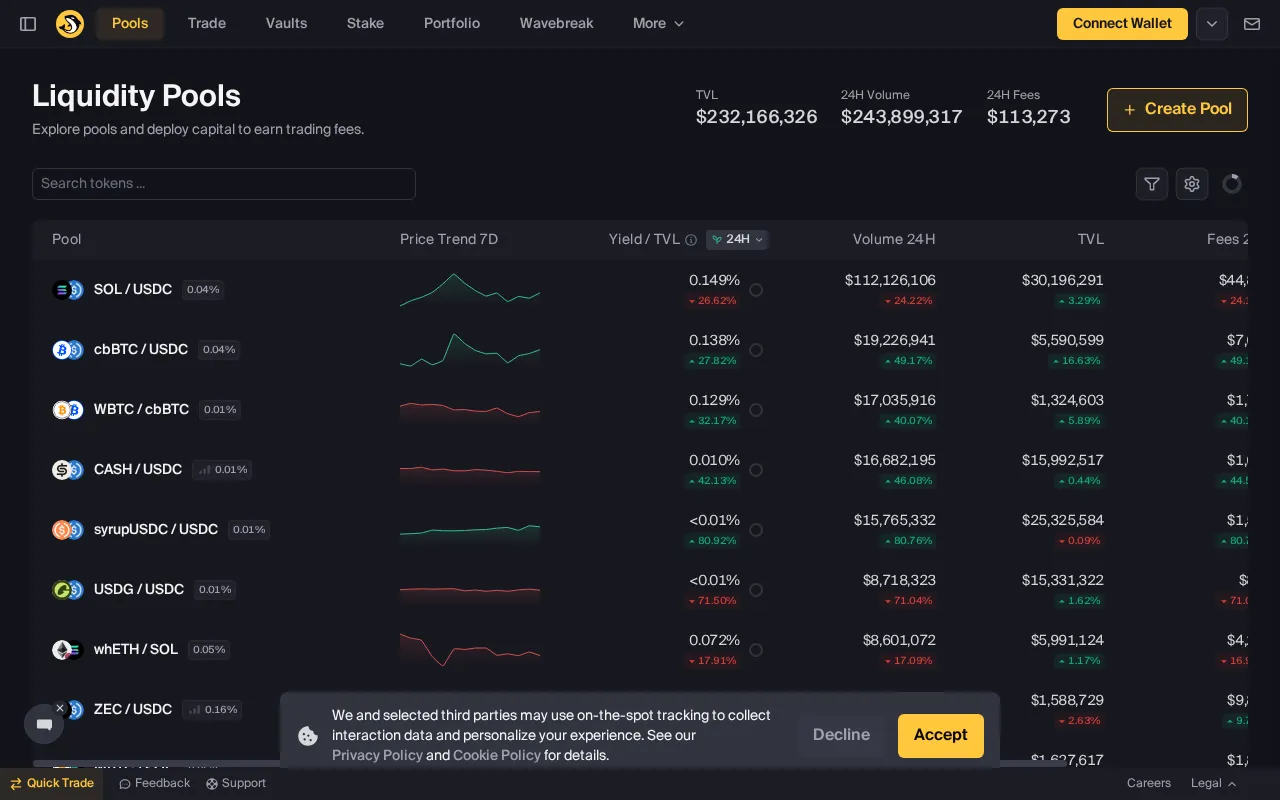Click the 0.04% fee badge on cbBTC / USDC
Screen dimensions: 1280x800
click(x=219, y=350)
